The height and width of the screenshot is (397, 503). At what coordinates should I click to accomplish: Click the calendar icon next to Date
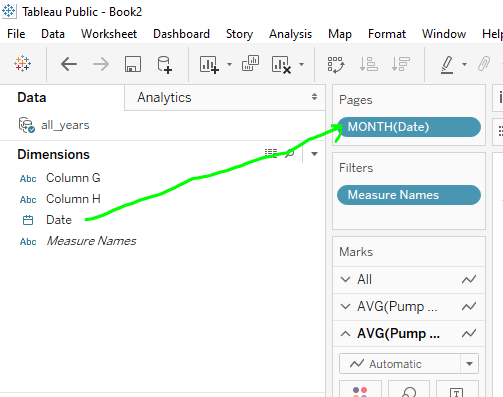(28, 220)
